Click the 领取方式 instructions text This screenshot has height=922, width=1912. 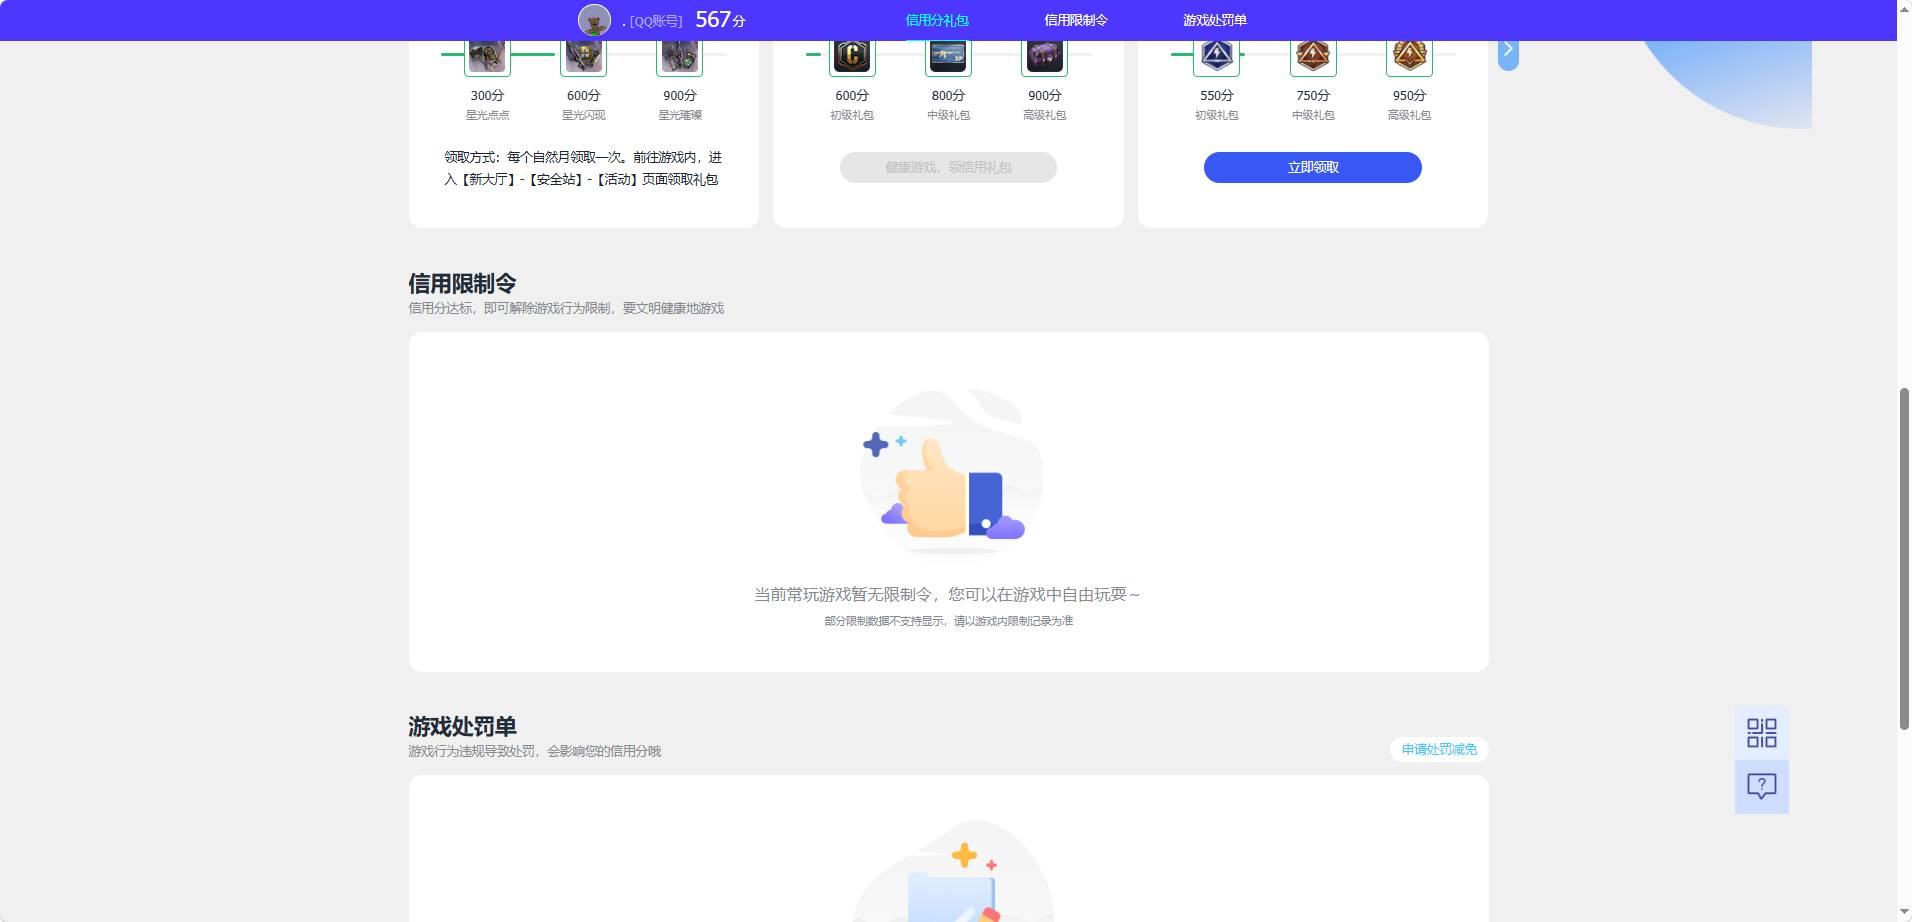(583, 168)
